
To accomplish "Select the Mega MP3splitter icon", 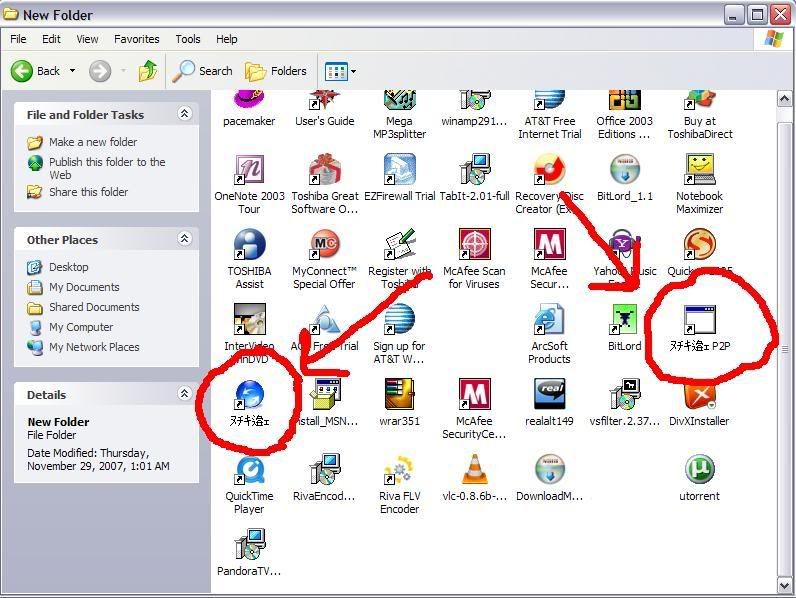I will click(x=400, y=99).
